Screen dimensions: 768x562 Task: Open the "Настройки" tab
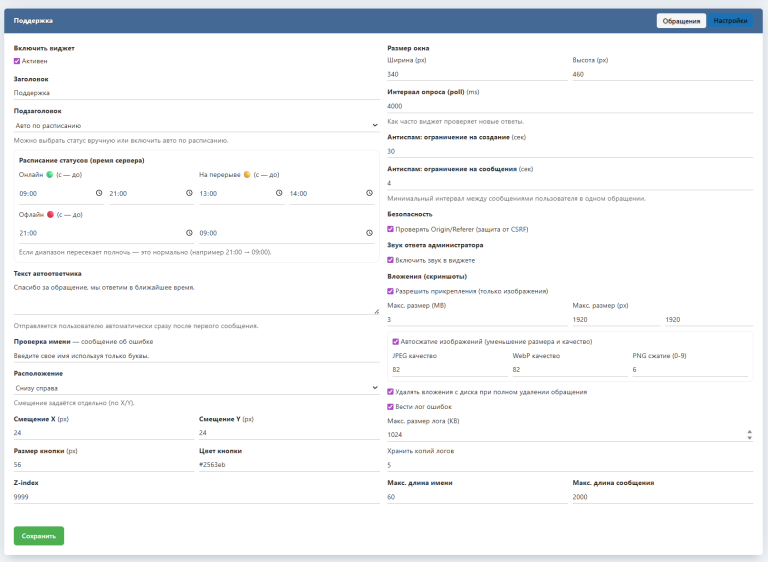pos(730,20)
